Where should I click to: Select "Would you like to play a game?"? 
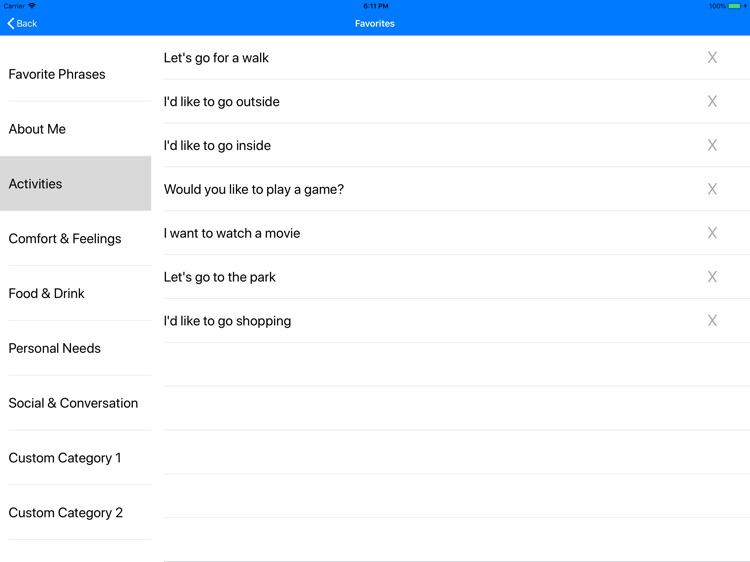(x=254, y=189)
